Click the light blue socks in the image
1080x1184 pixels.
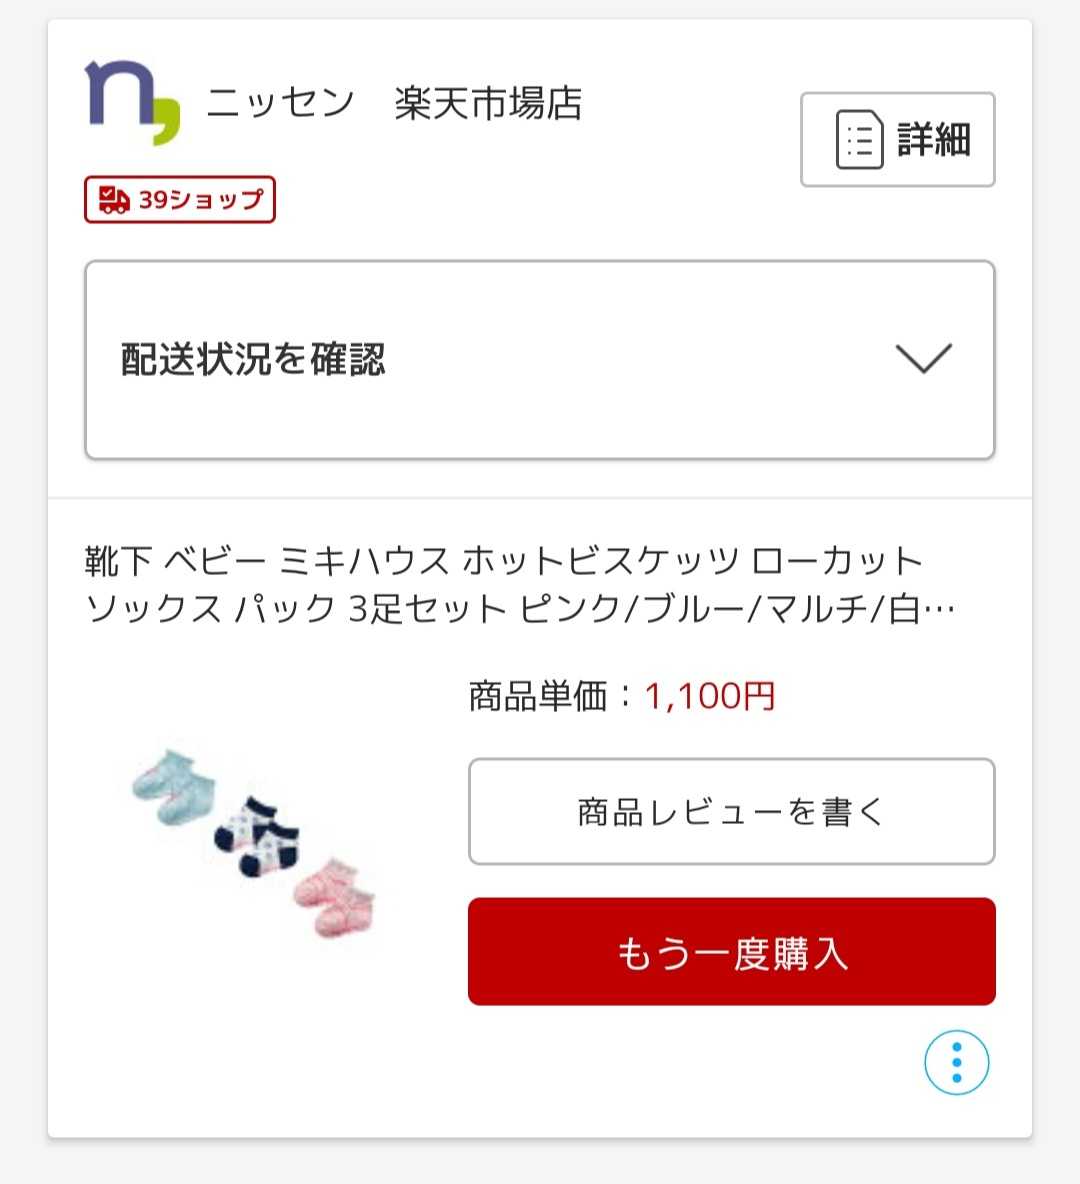tap(174, 787)
